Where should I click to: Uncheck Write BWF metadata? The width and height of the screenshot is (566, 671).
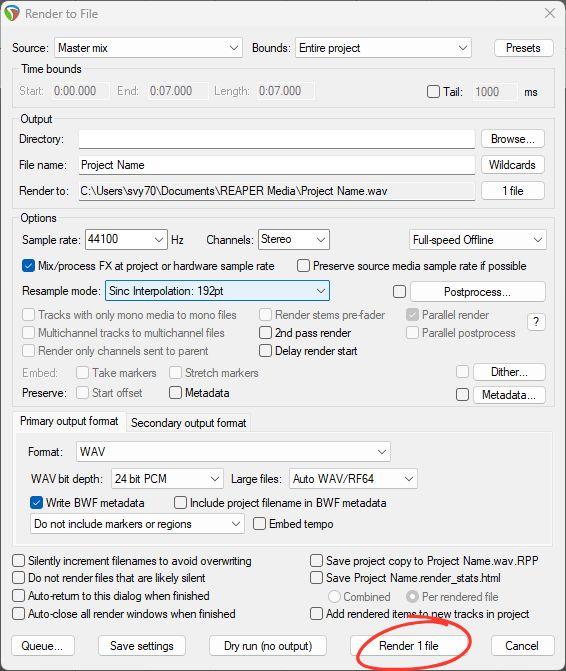click(x=36, y=502)
